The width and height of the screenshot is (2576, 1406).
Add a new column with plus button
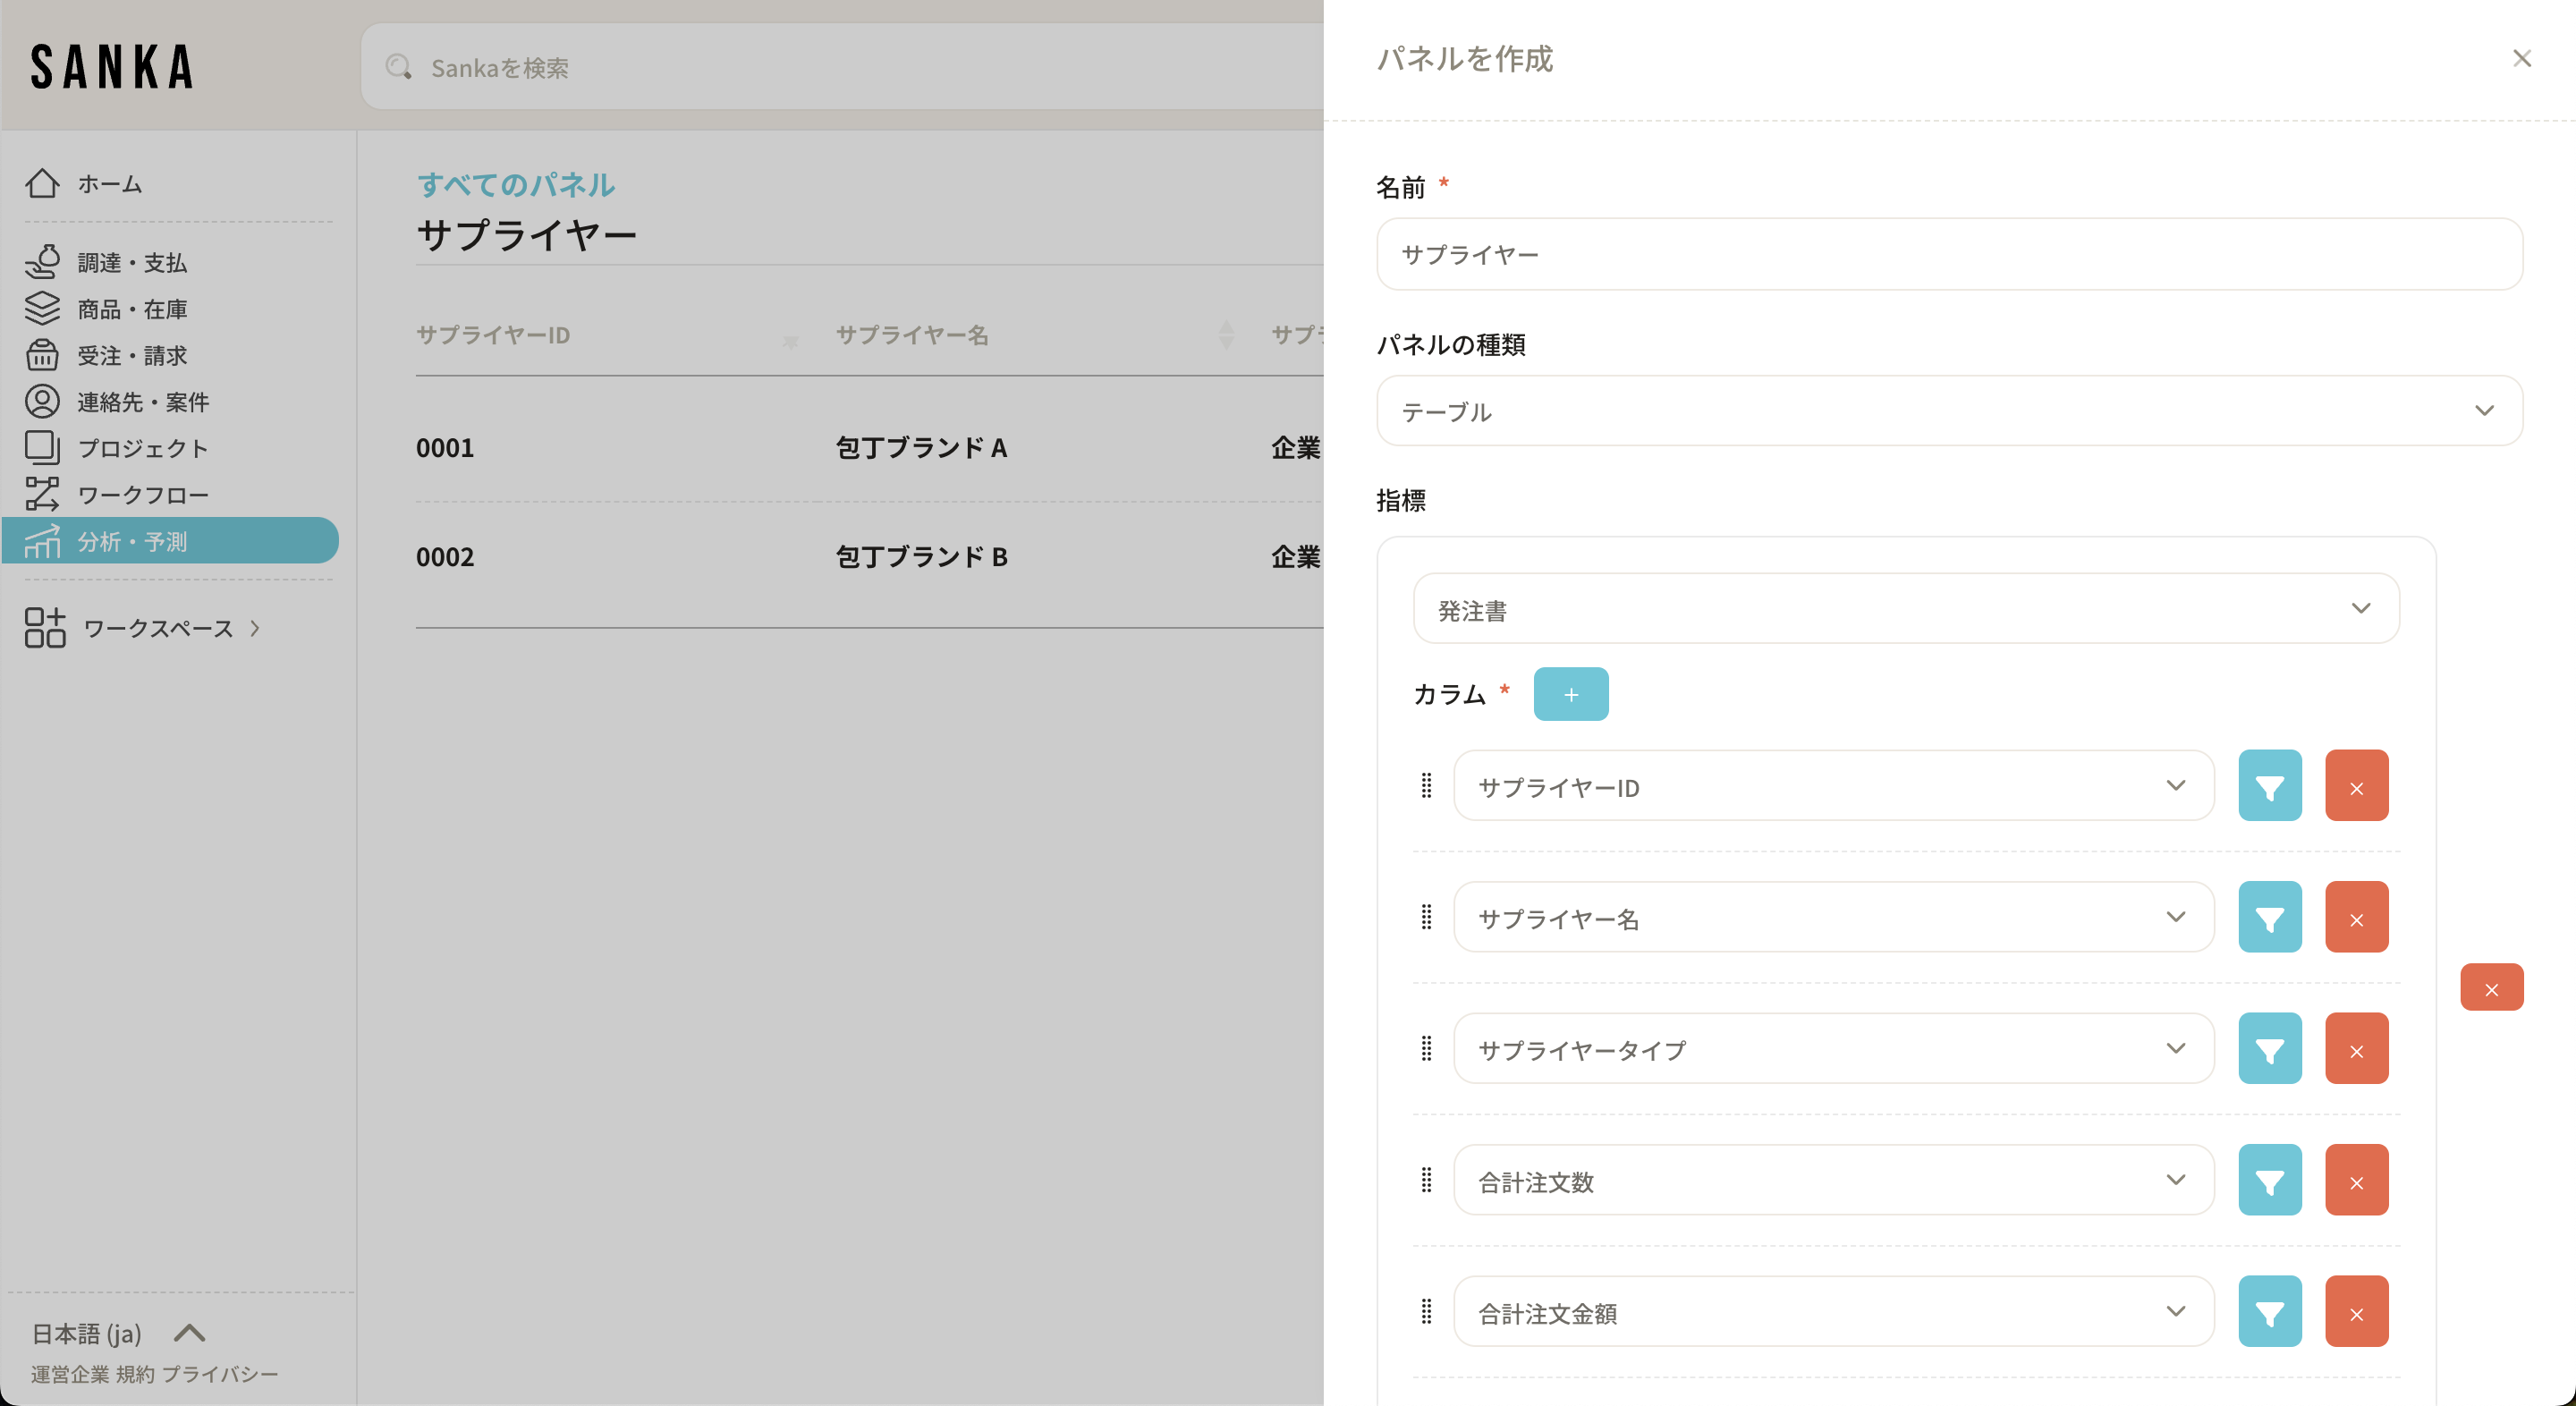coord(1570,694)
